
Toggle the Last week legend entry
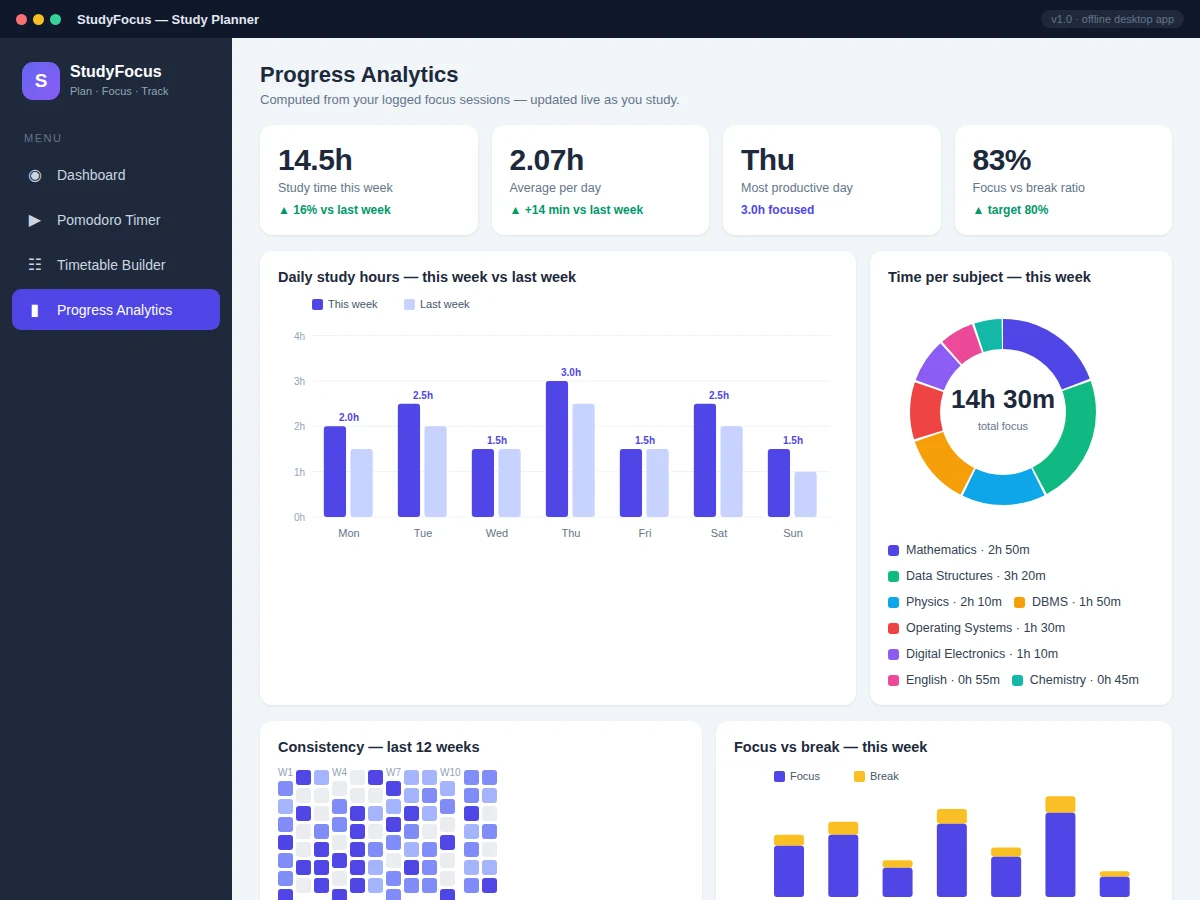coord(437,304)
